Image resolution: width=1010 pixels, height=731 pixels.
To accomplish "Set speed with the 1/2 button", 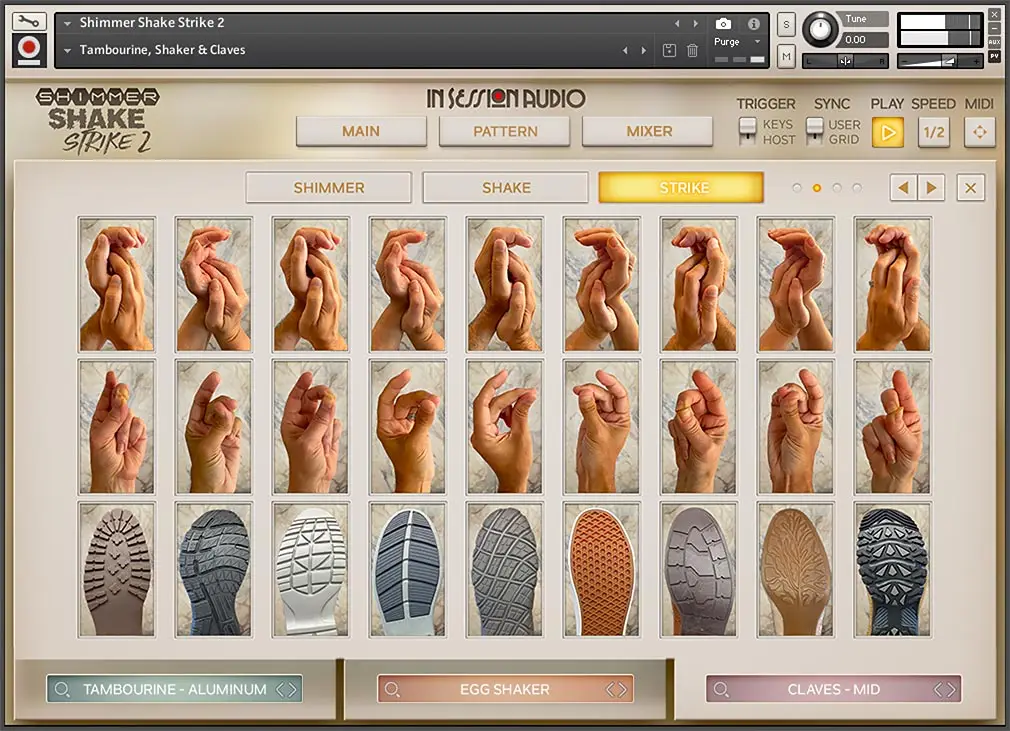I will tap(934, 133).
